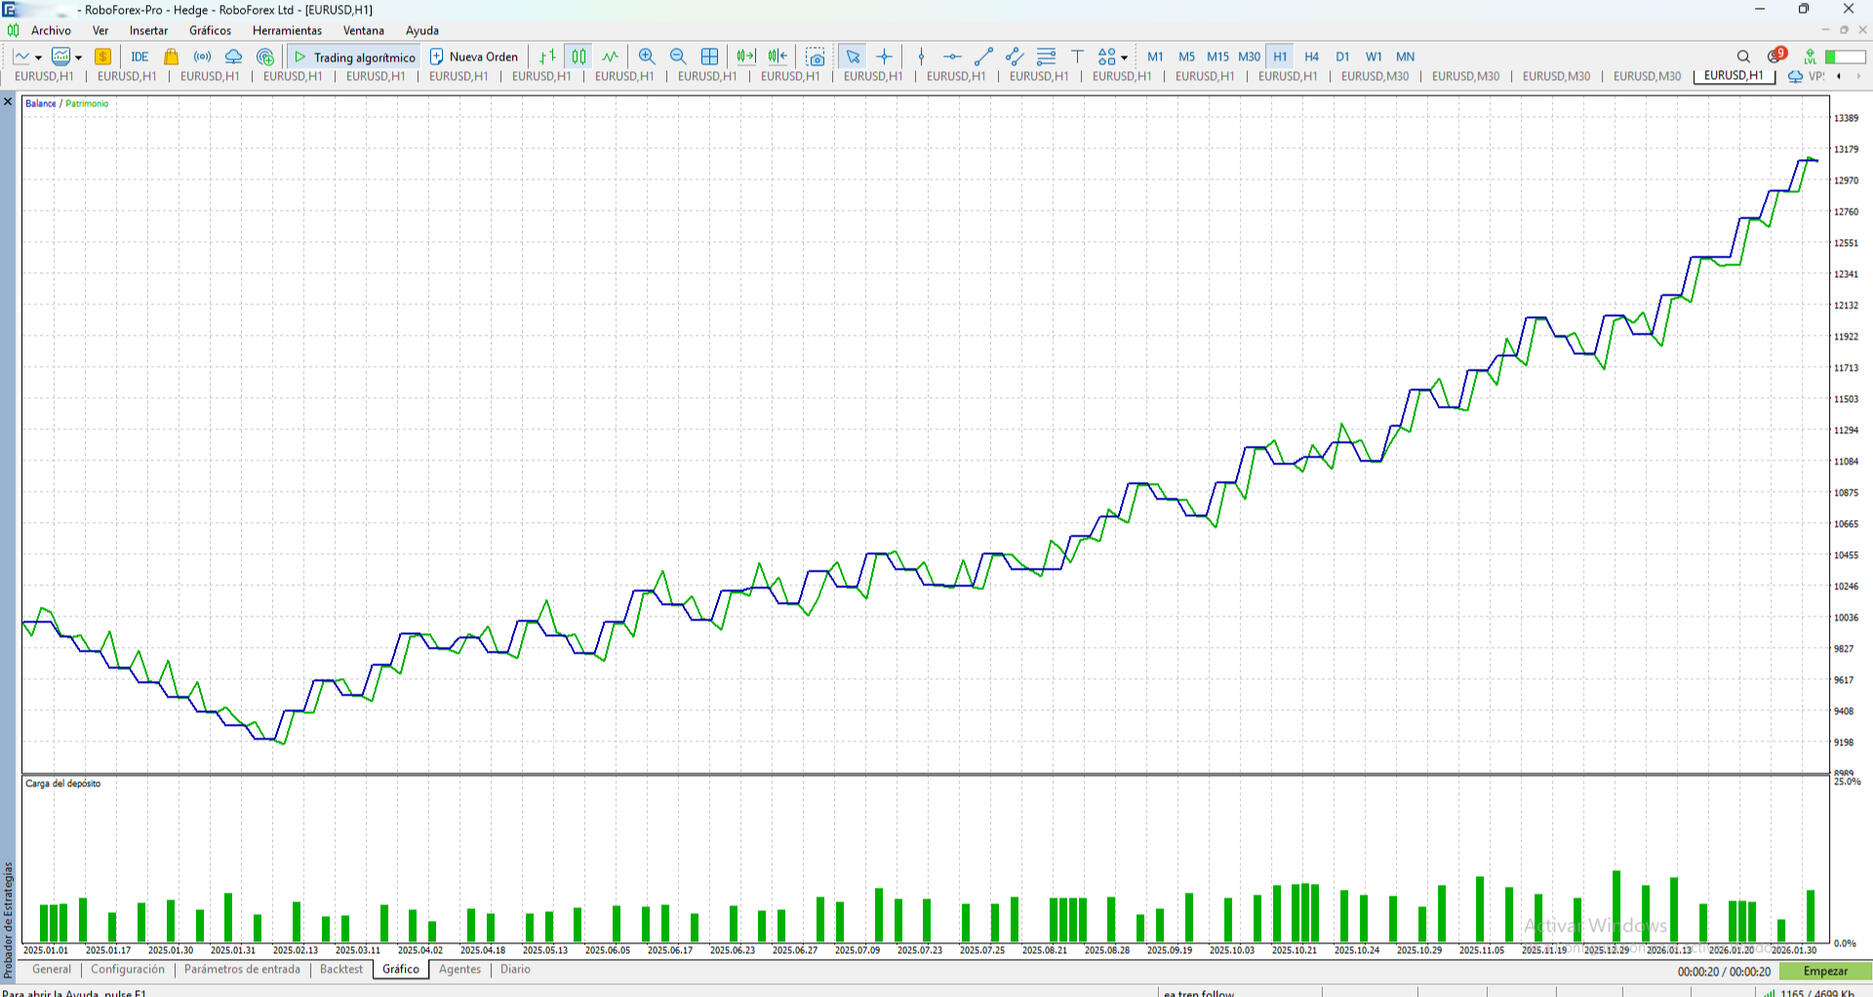Click the zoom out magnifier icon
This screenshot has height=997, width=1873.
(678, 57)
